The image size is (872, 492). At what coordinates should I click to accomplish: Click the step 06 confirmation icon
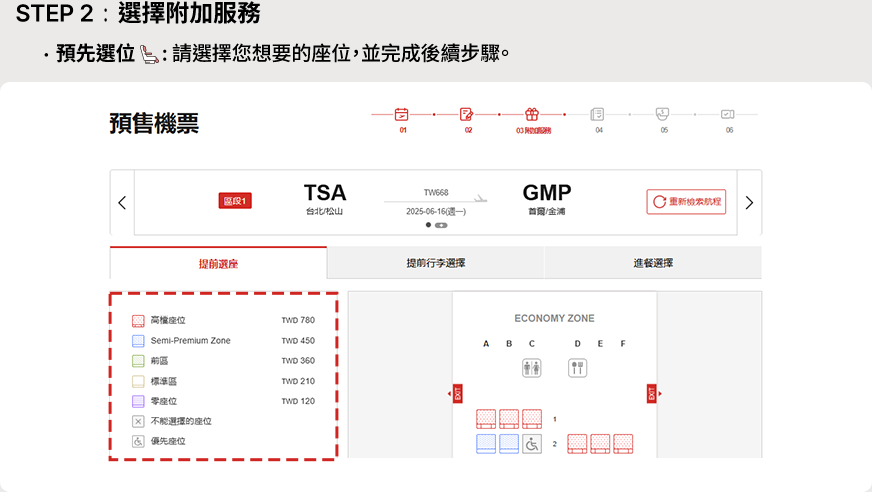pyautogui.click(x=727, y=114)
